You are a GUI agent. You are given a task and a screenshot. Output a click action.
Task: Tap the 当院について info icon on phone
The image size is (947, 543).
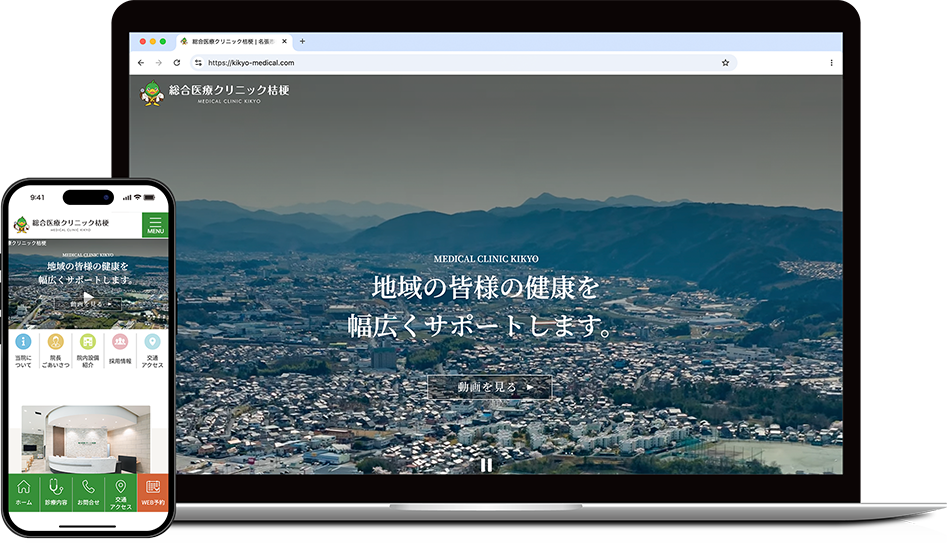(23, 342)
